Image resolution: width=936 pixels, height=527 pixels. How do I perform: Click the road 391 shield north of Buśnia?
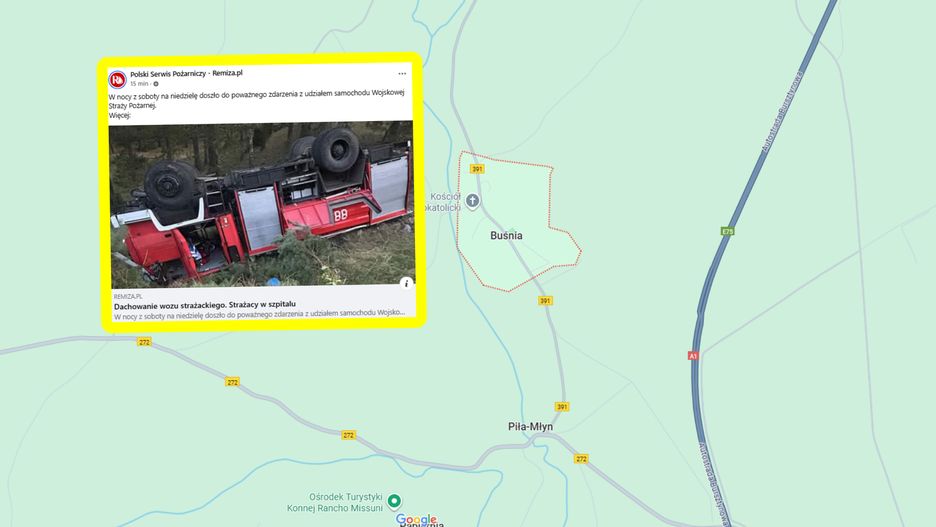click(x=477, y=169)
